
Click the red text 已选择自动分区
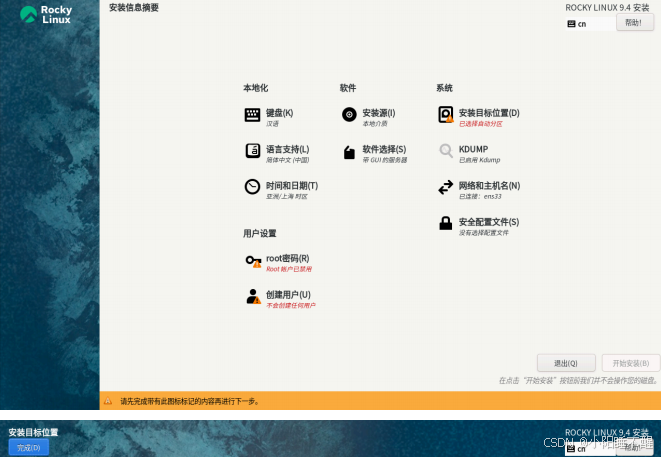click(481, 124)
